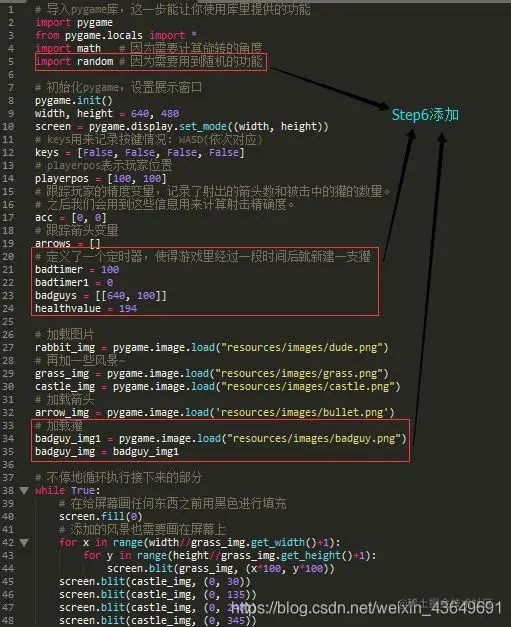Click the set_mode display line
This screenshot has width=511, height=627.
click(182, 127)
